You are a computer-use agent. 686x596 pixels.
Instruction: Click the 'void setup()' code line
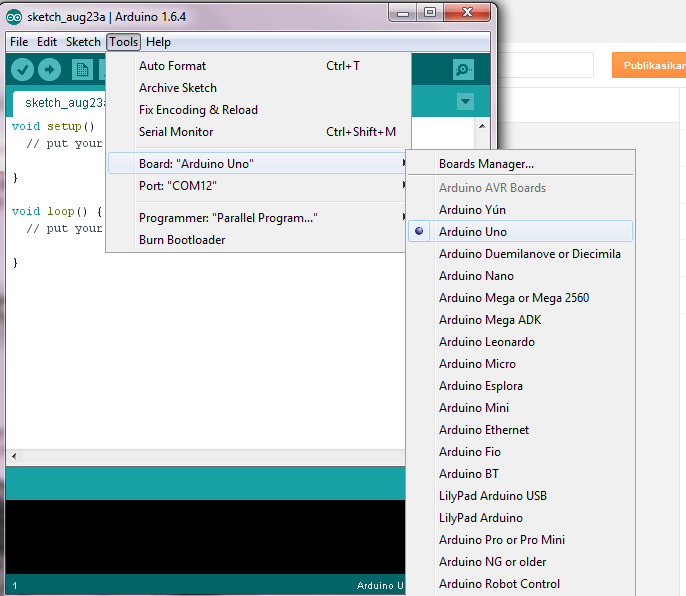(x=53, y=126)
